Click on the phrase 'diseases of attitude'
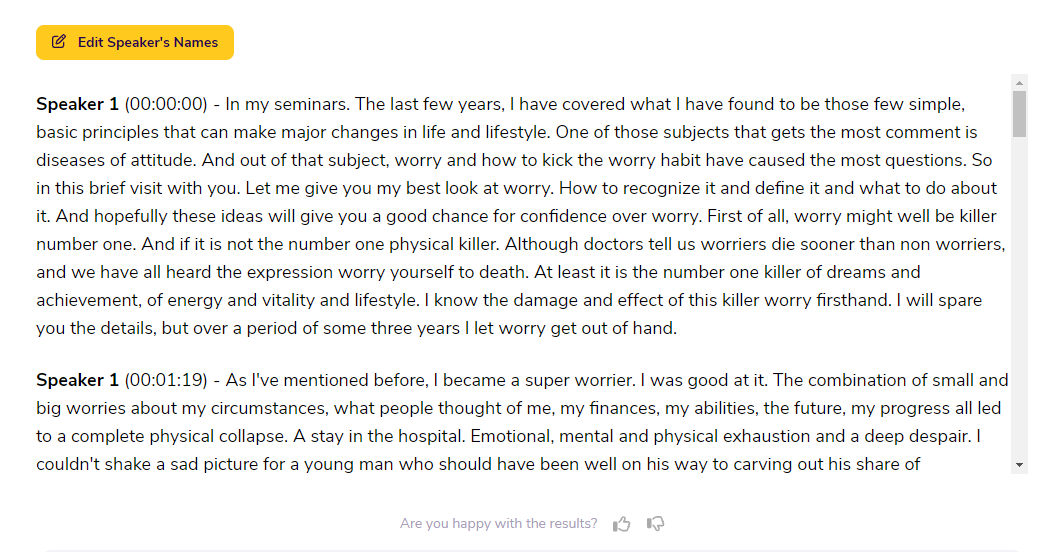Viewport: 1051px width, 552px height. pos(116,160)
